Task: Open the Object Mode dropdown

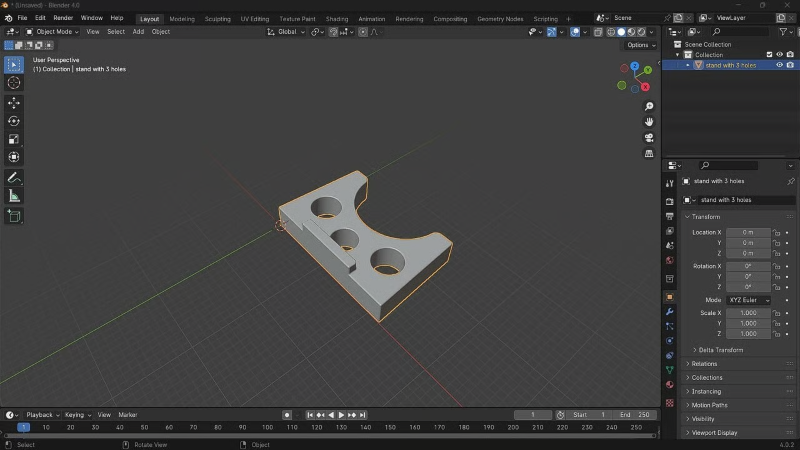Action: click(x=52, y=32)
